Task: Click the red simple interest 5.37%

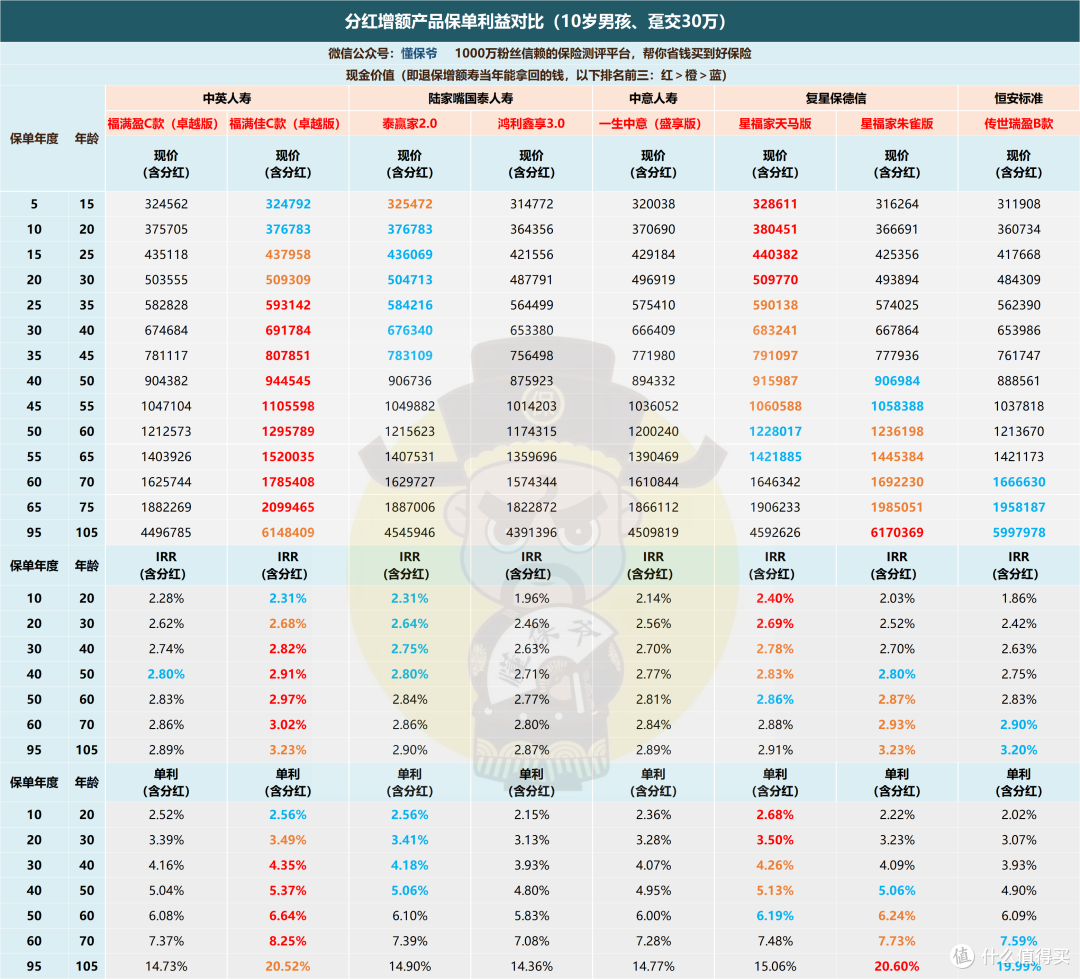Action: (x=288, y=890)
